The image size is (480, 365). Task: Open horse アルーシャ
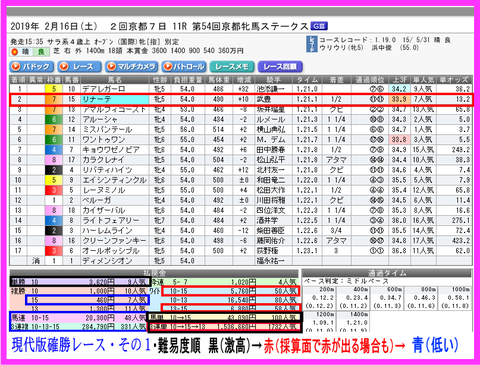pos(100,119)
